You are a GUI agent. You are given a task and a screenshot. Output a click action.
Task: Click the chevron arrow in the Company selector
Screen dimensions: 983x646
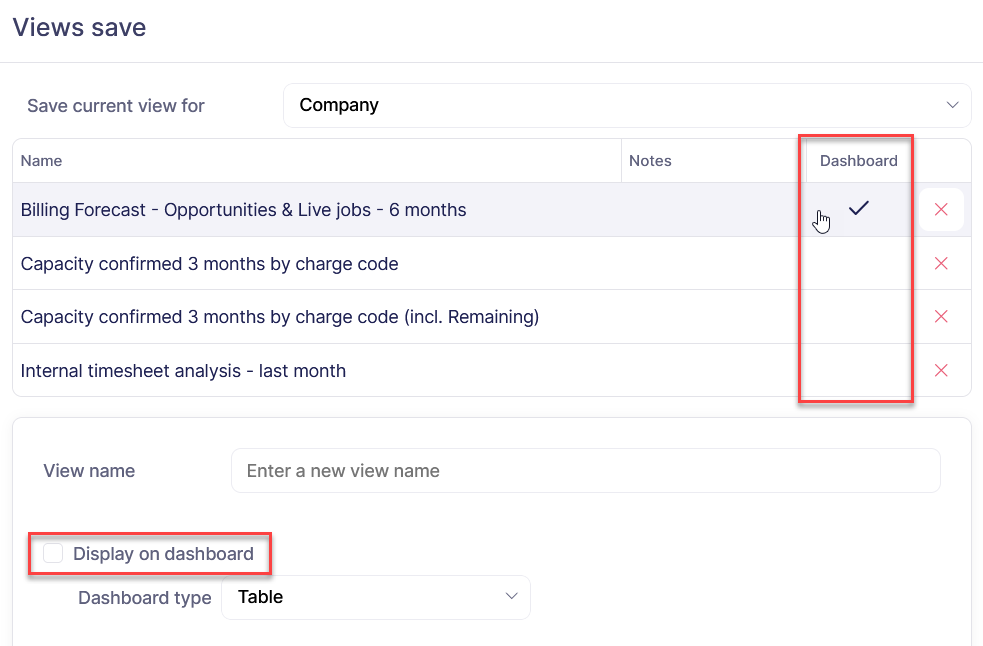952,105
